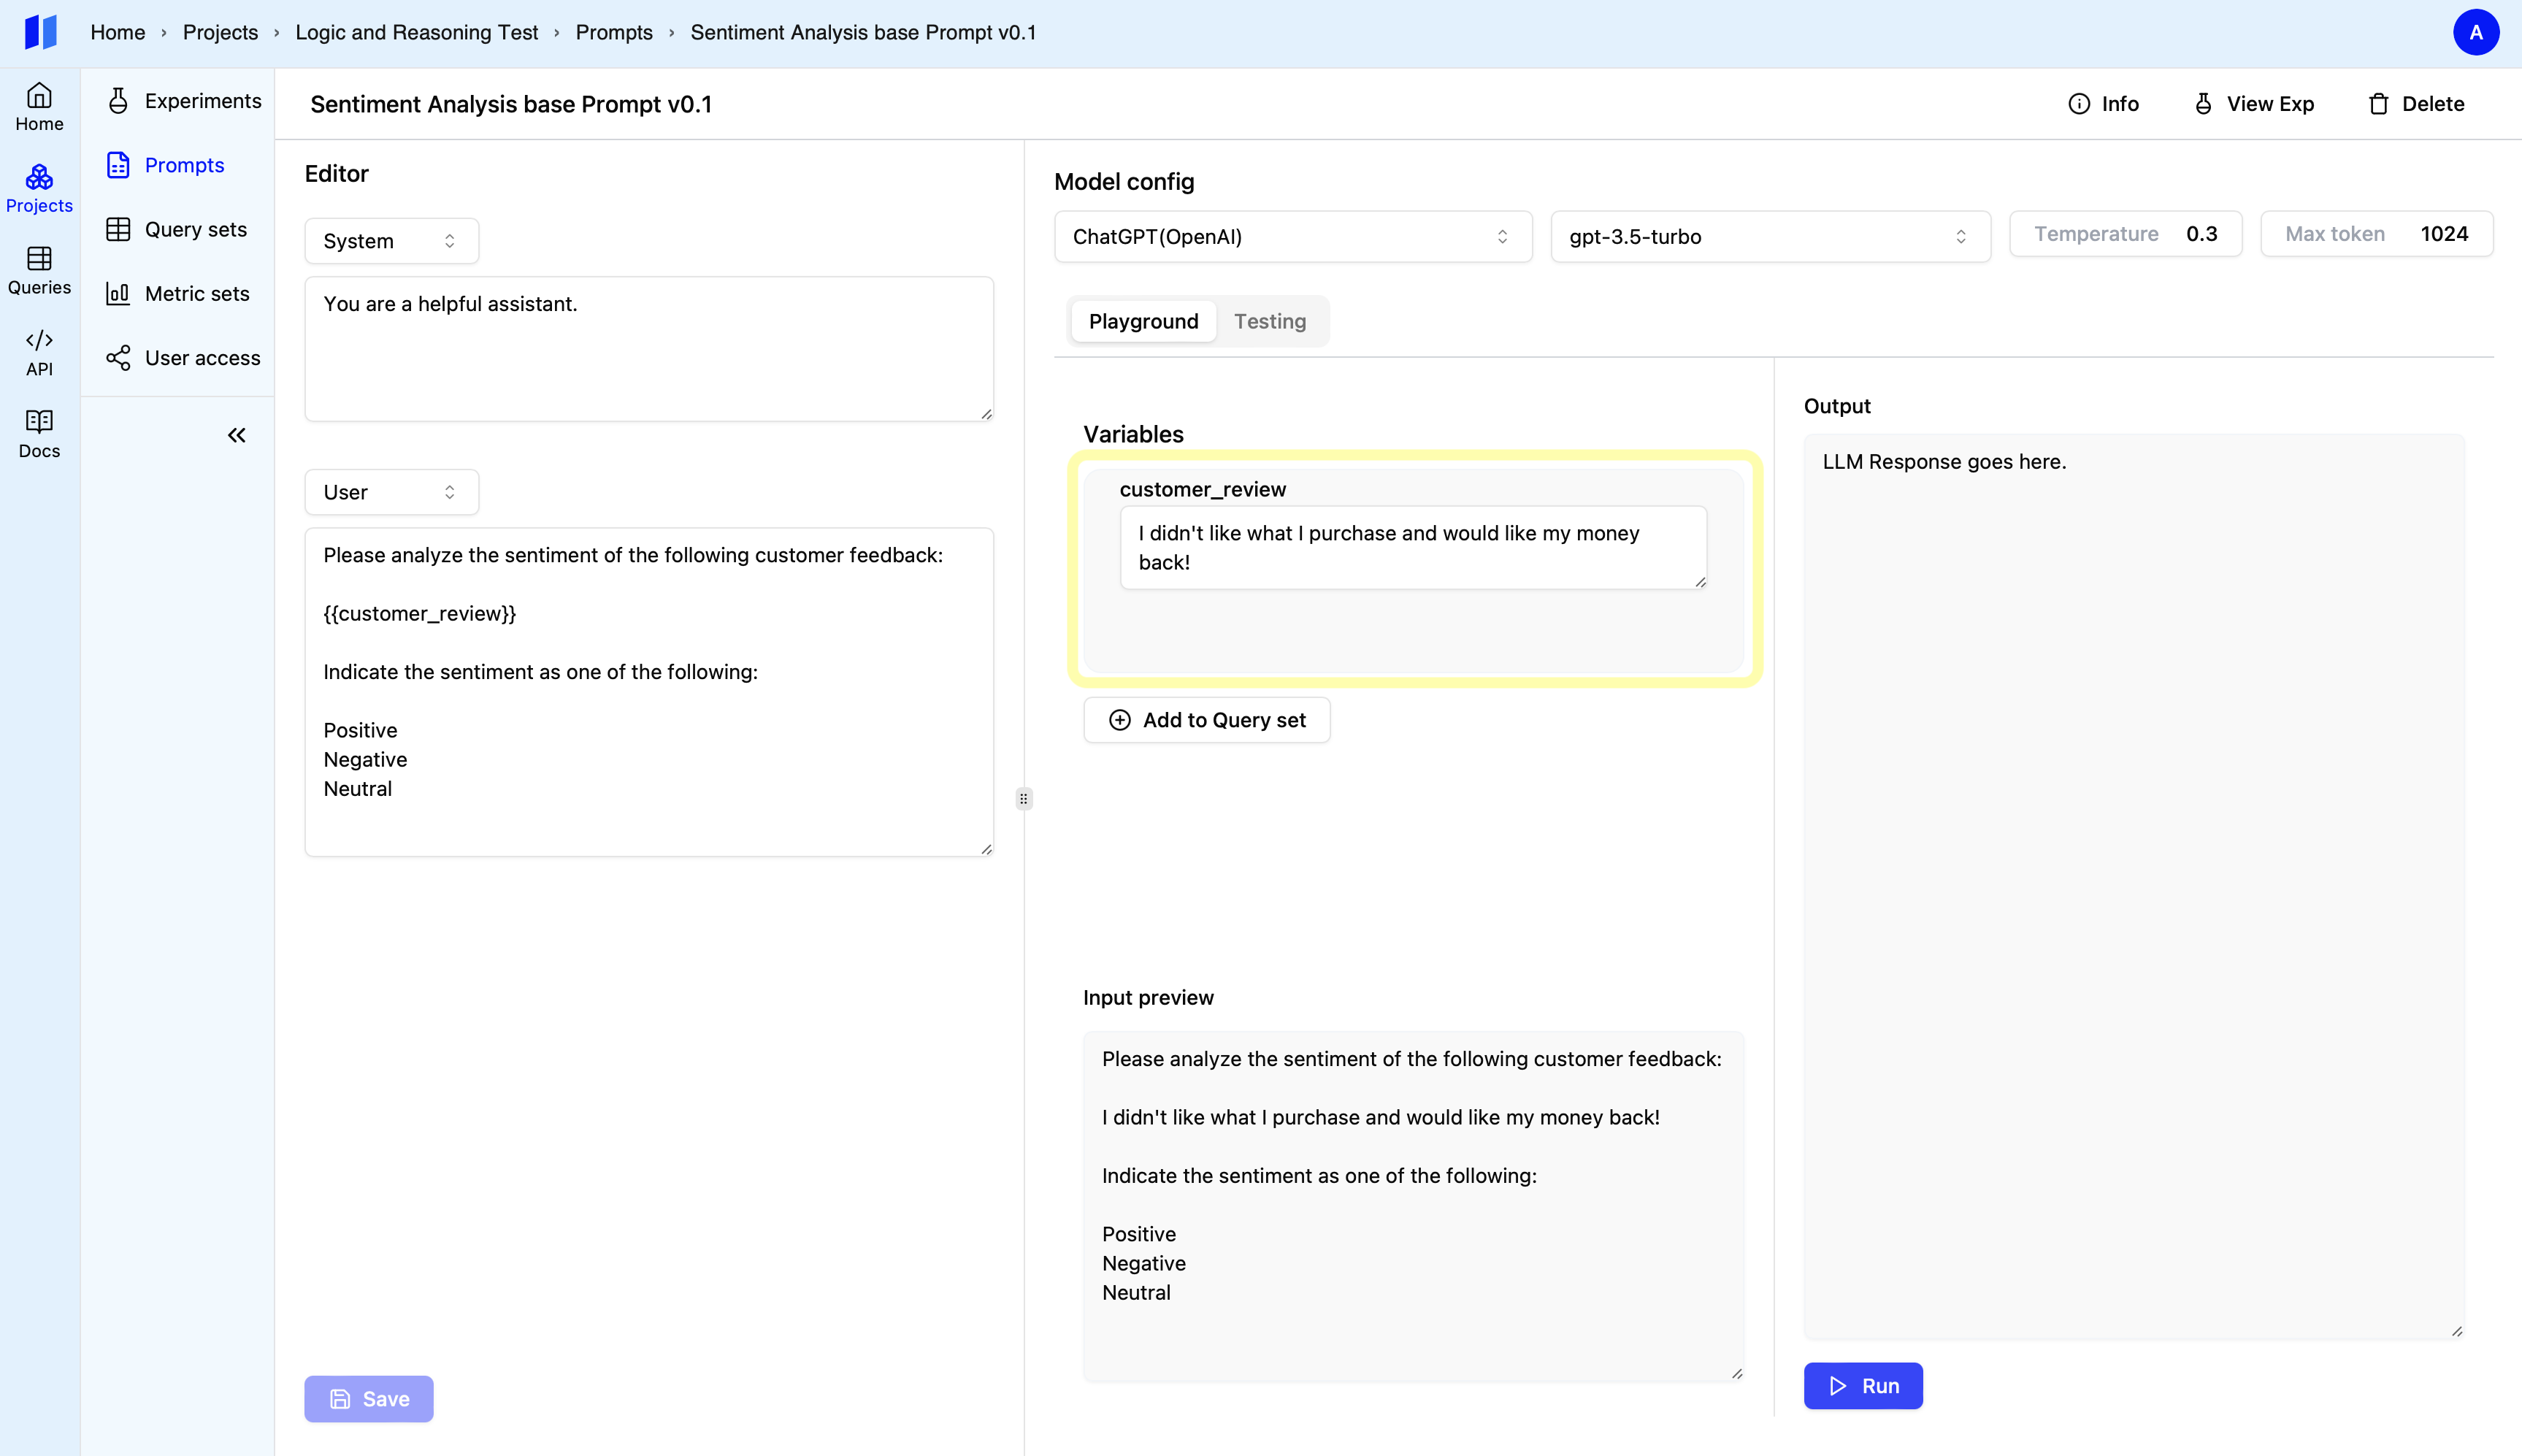Open Docs book icon in sidebar
Image resolution: width=2522 pixels, height=1456 pixels.
(x=39, y=433)
